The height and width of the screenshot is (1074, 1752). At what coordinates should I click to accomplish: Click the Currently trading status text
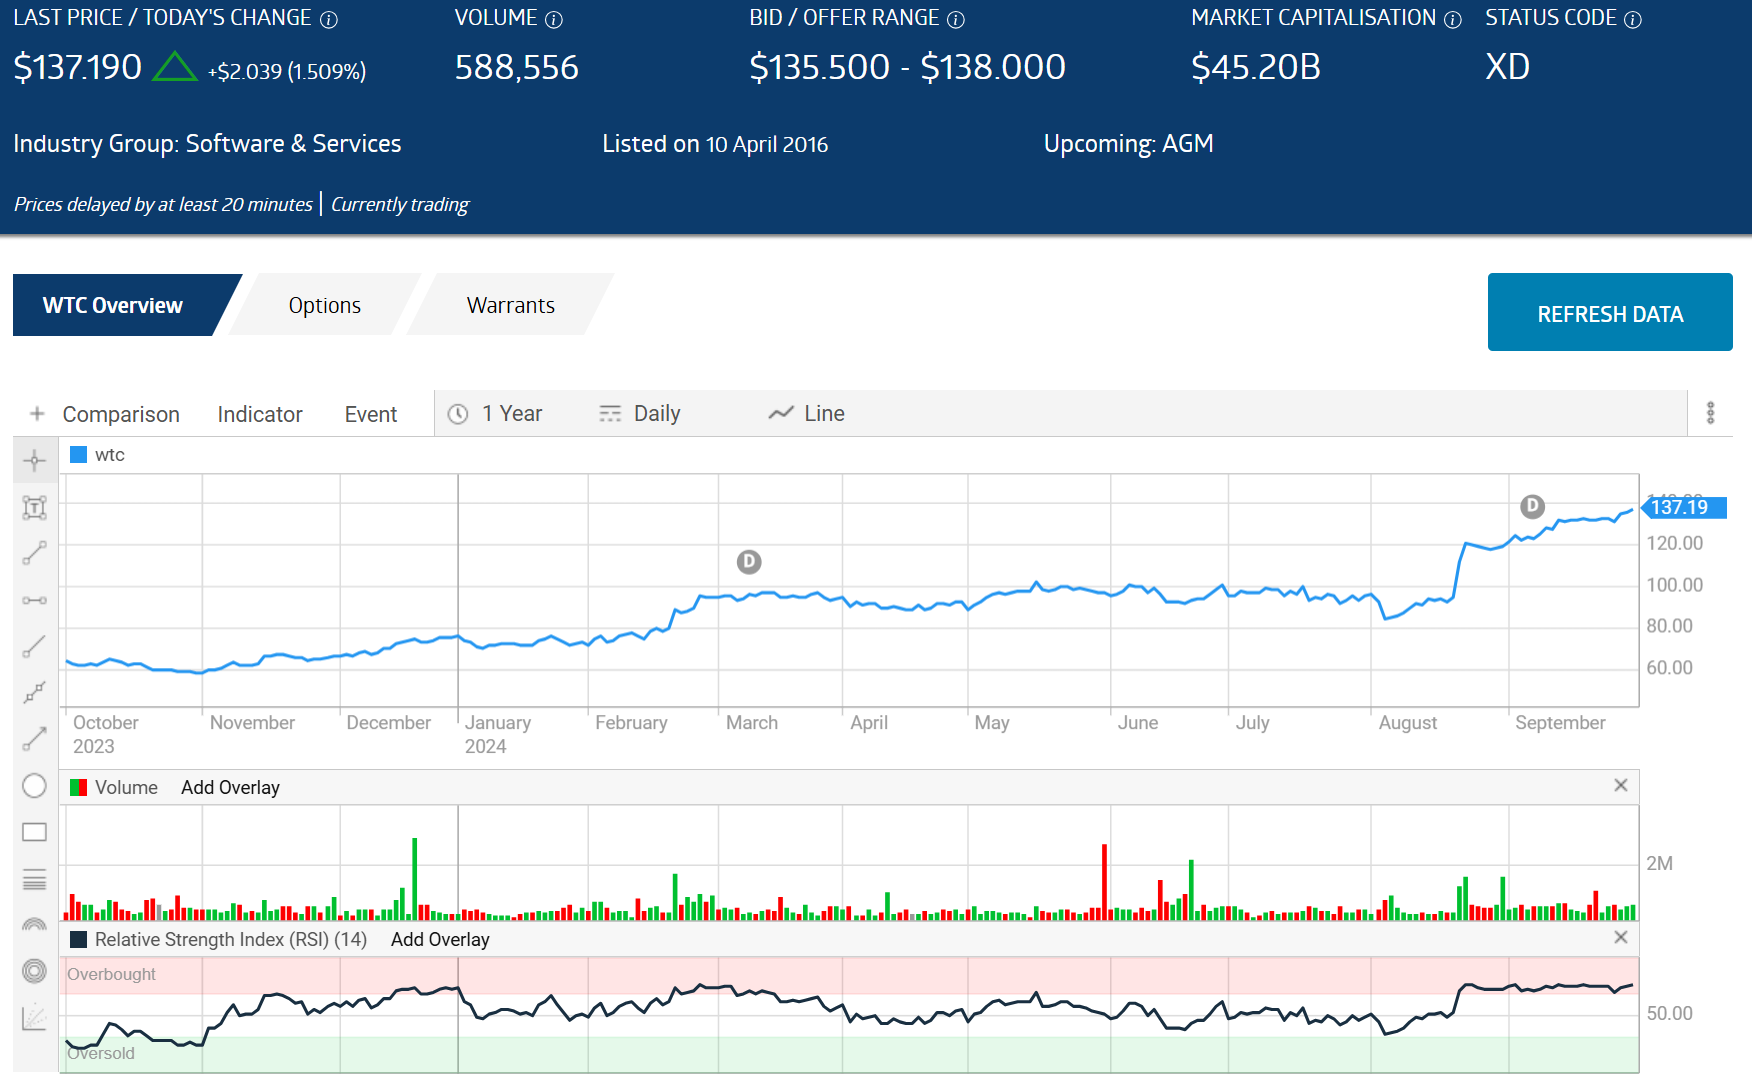[400, 204]
